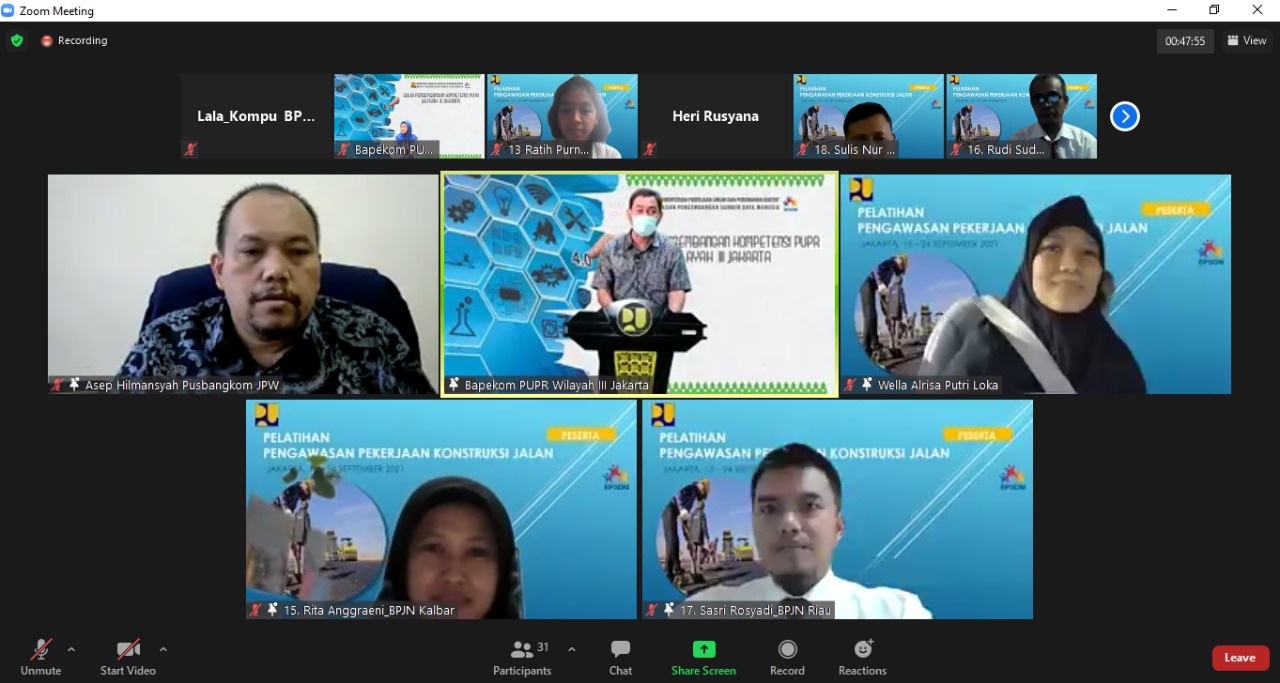
Task: Select 18. Sulis Nur video thumbnail
Action: point(869,116)
